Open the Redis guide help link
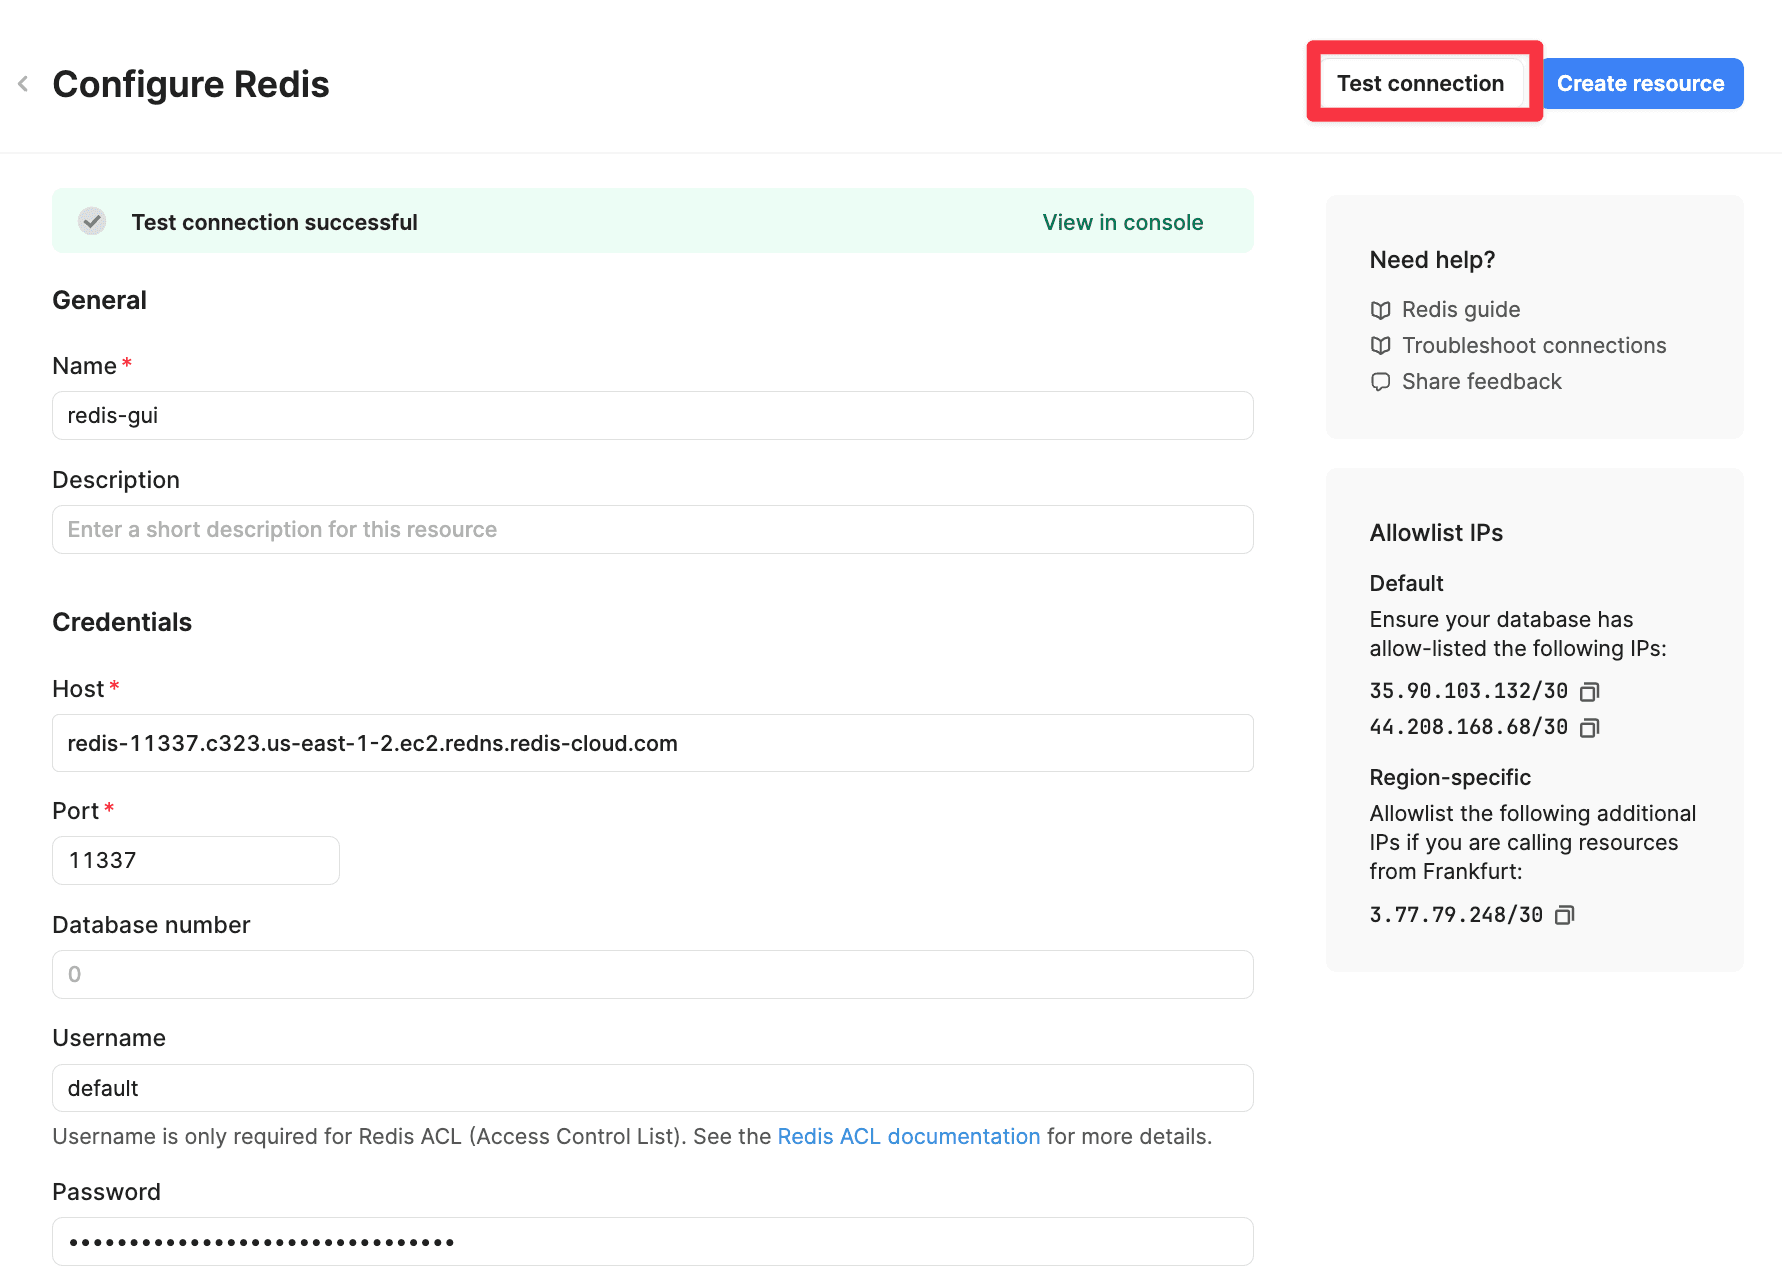 [1460, 310]
